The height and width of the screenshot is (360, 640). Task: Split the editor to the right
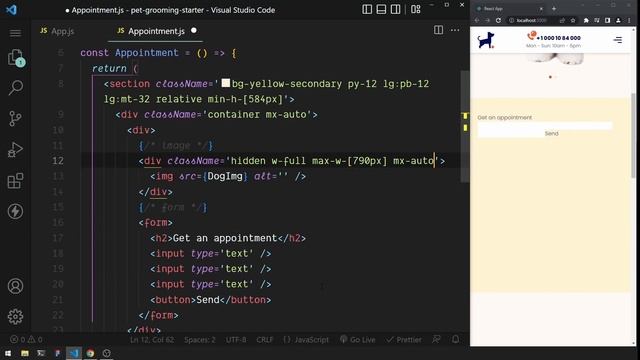click(x=438, y=30)
